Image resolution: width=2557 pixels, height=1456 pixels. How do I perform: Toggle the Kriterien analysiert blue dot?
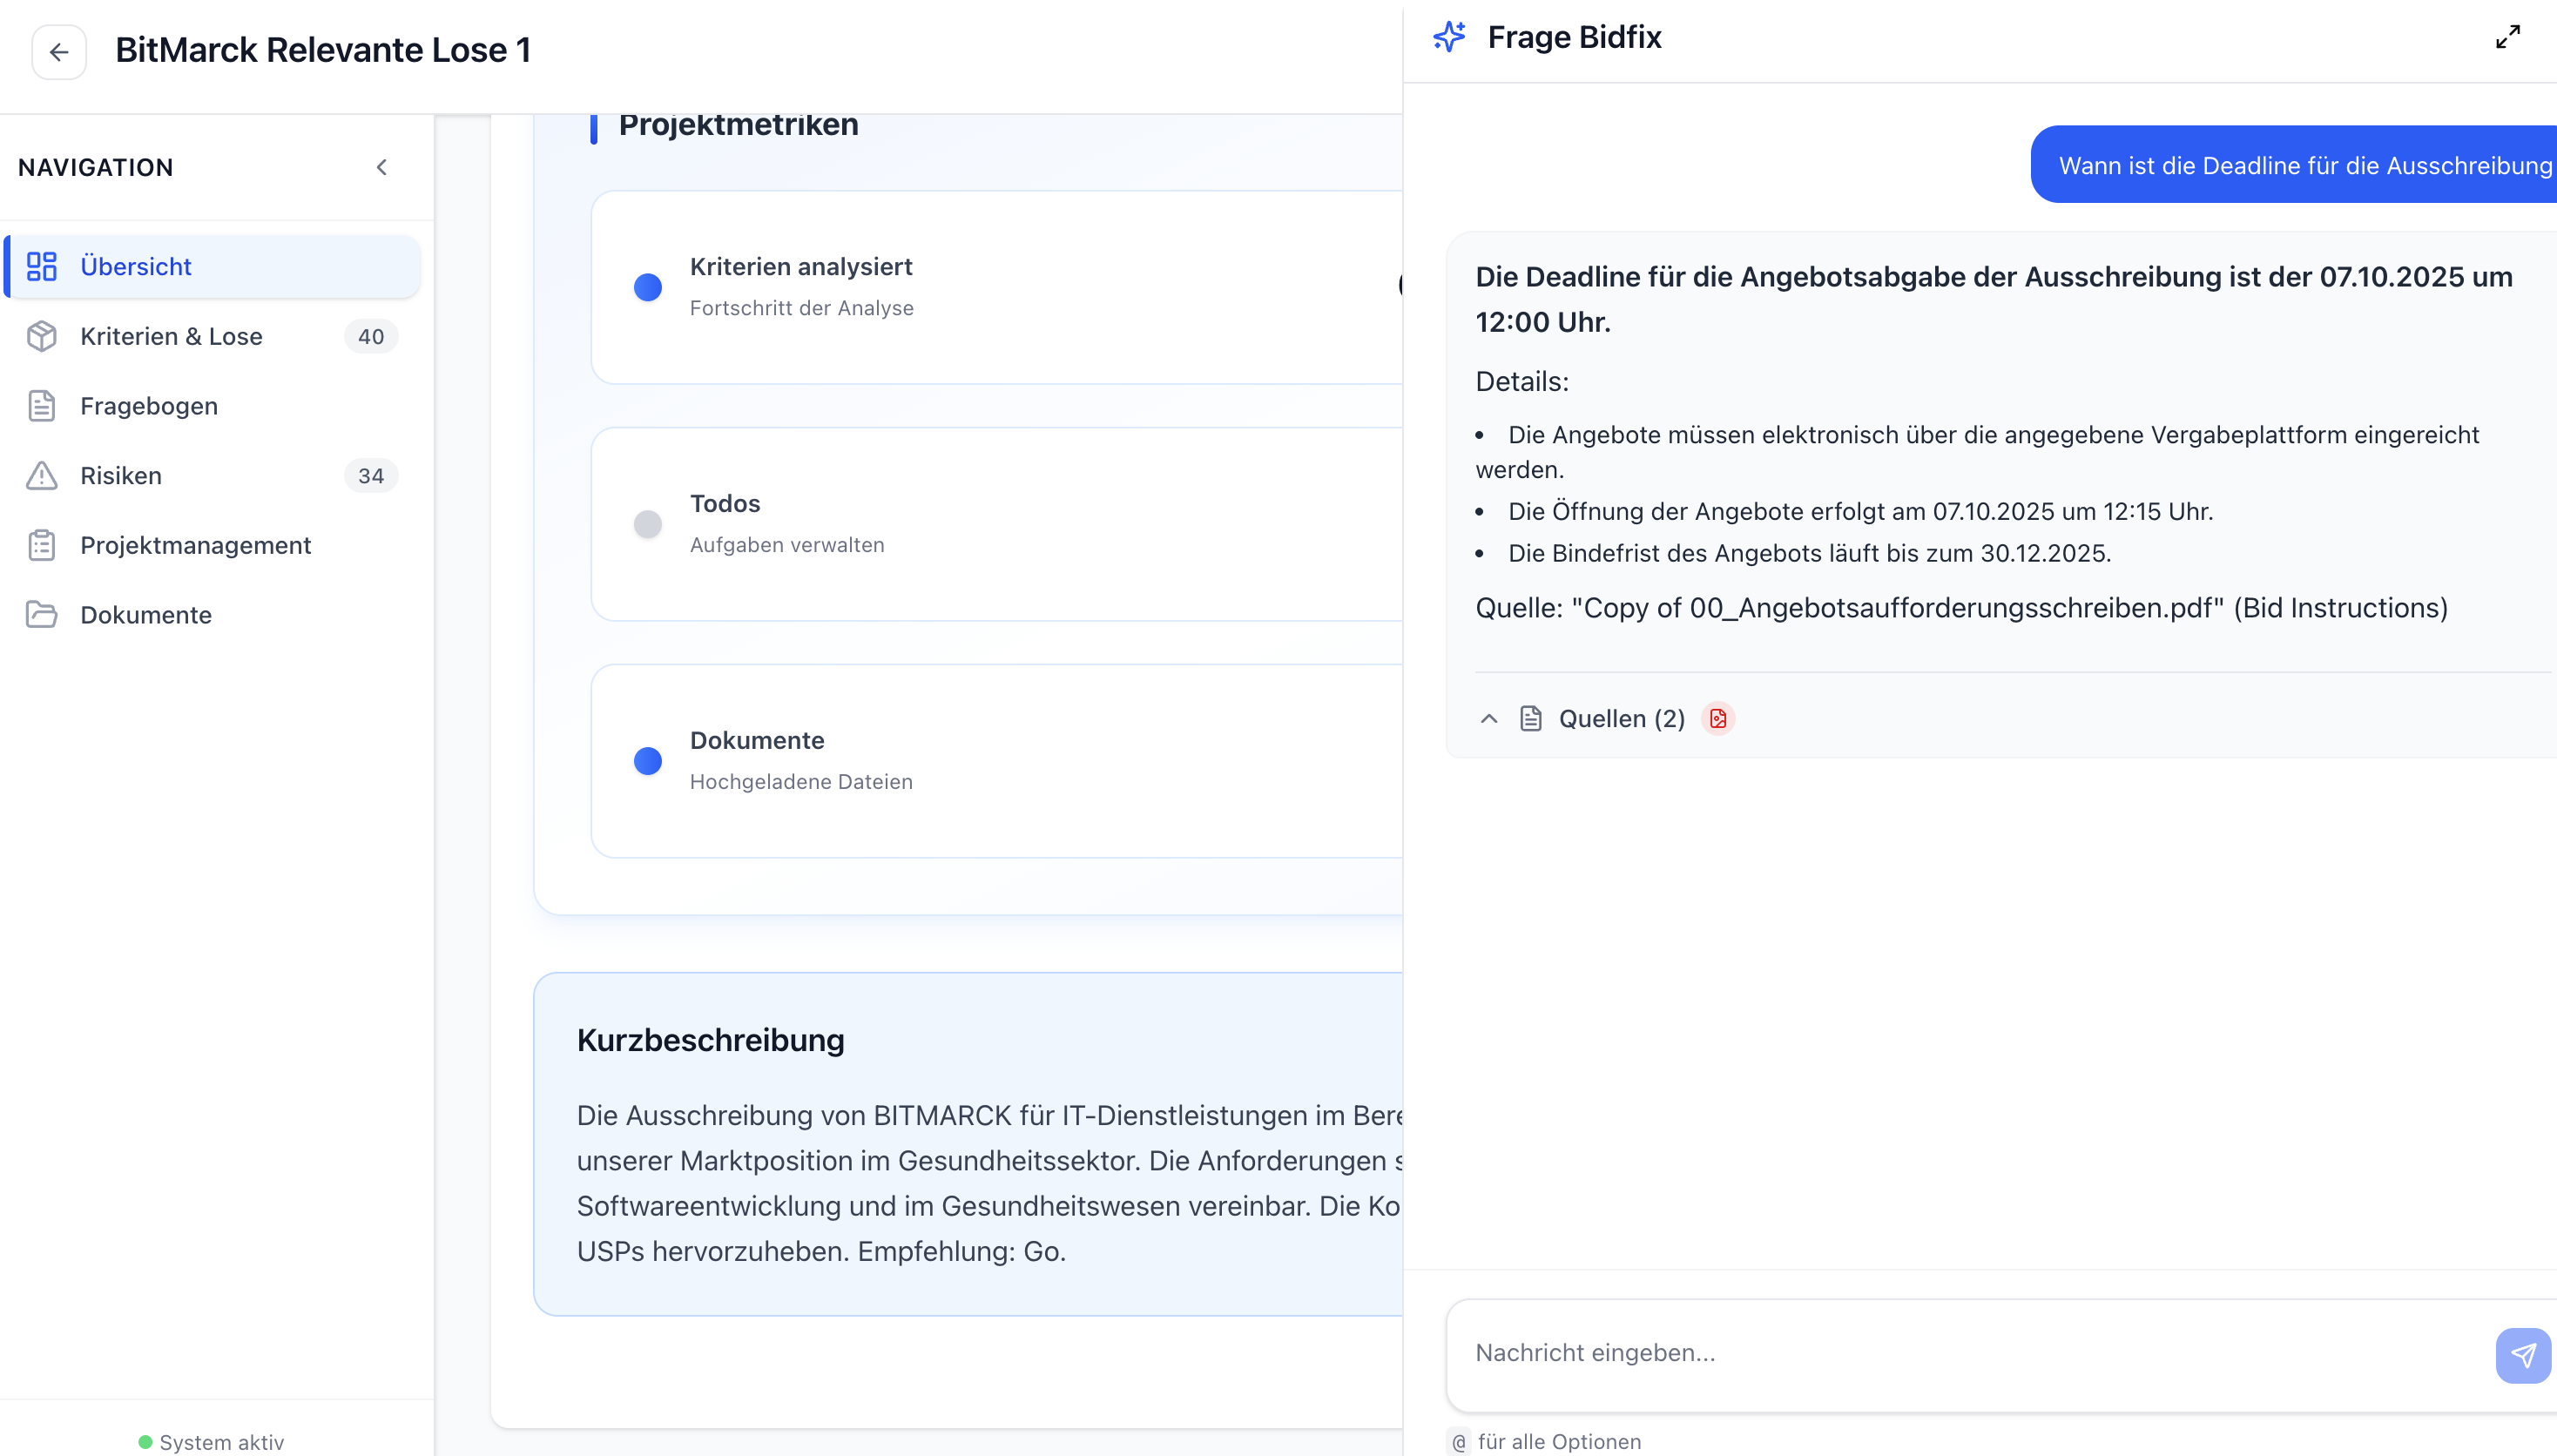(x=648, y=287)
